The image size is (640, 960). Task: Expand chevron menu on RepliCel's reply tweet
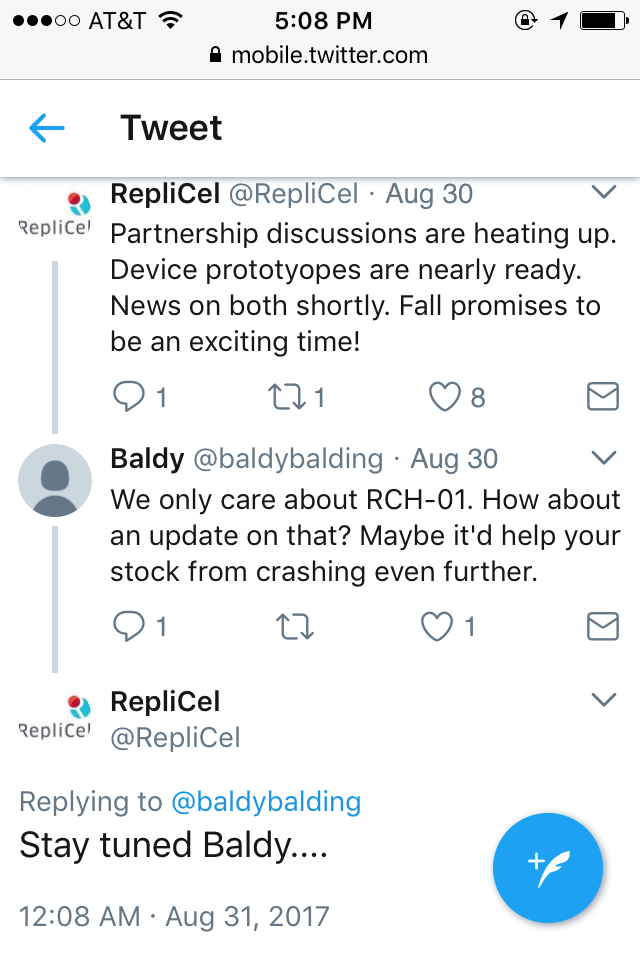pyautogui.click(x=604, y=699)
